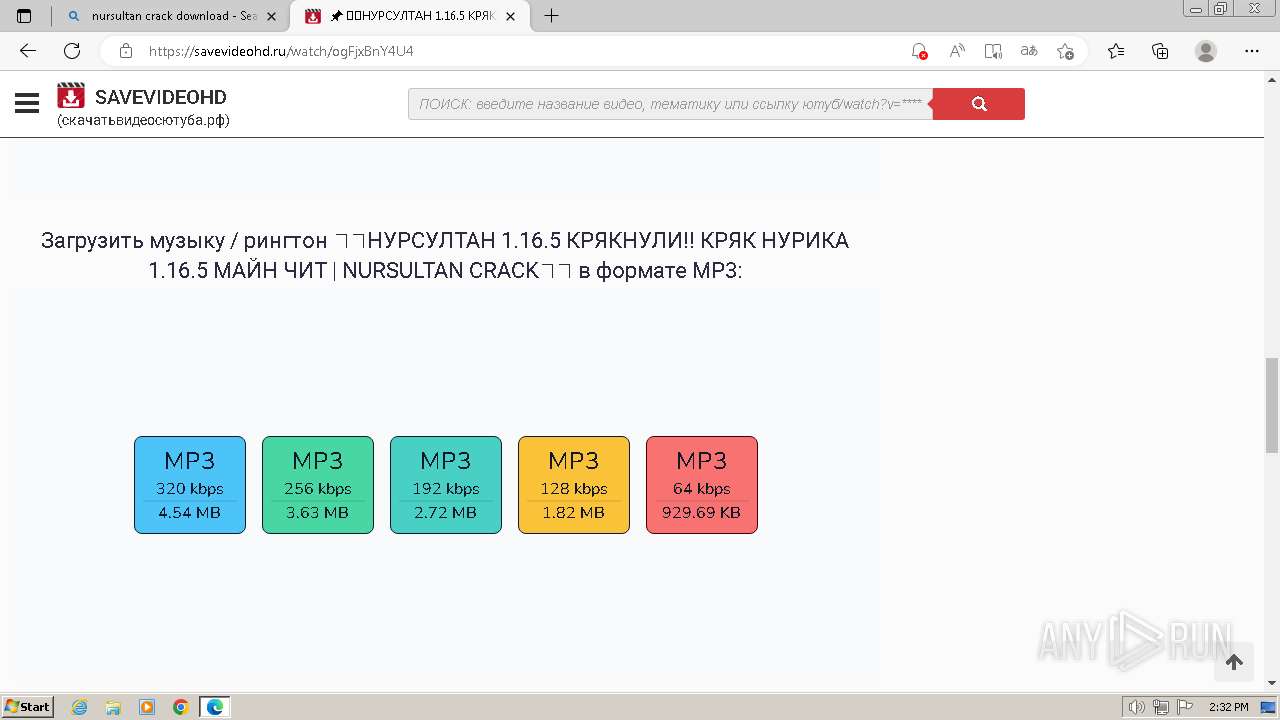
Task: Download the MP3 256 kbps 3.63 MB file
Action: pos(318,485)
